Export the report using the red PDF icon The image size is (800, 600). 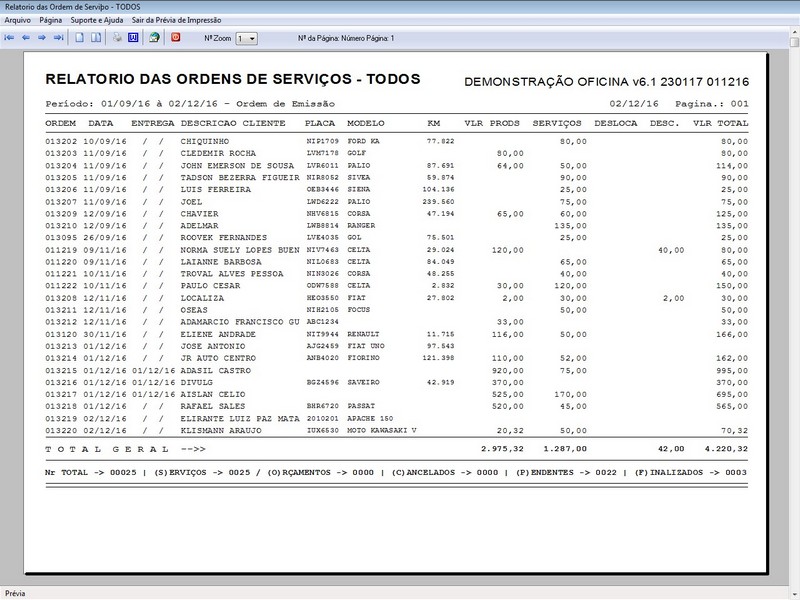click(x=174, y=37)
